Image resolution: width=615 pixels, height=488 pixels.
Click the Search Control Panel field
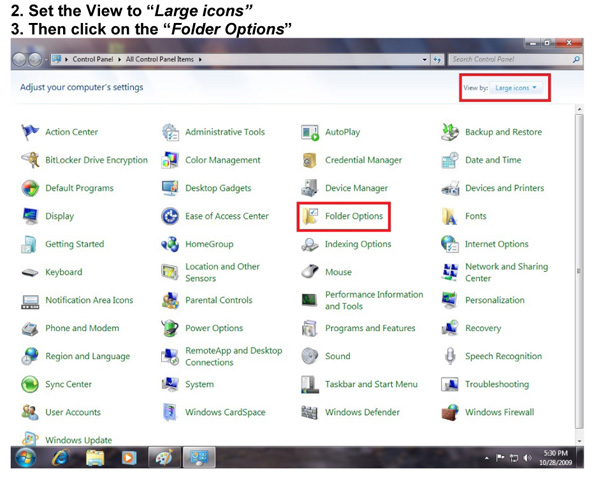pos(515,60)
